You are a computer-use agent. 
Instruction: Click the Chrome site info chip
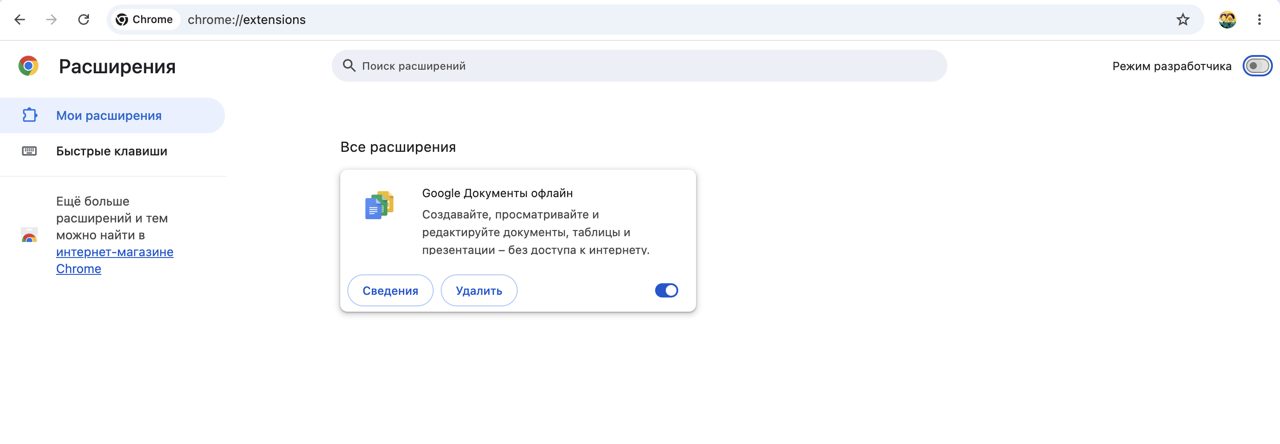click(x=144, y=19)
